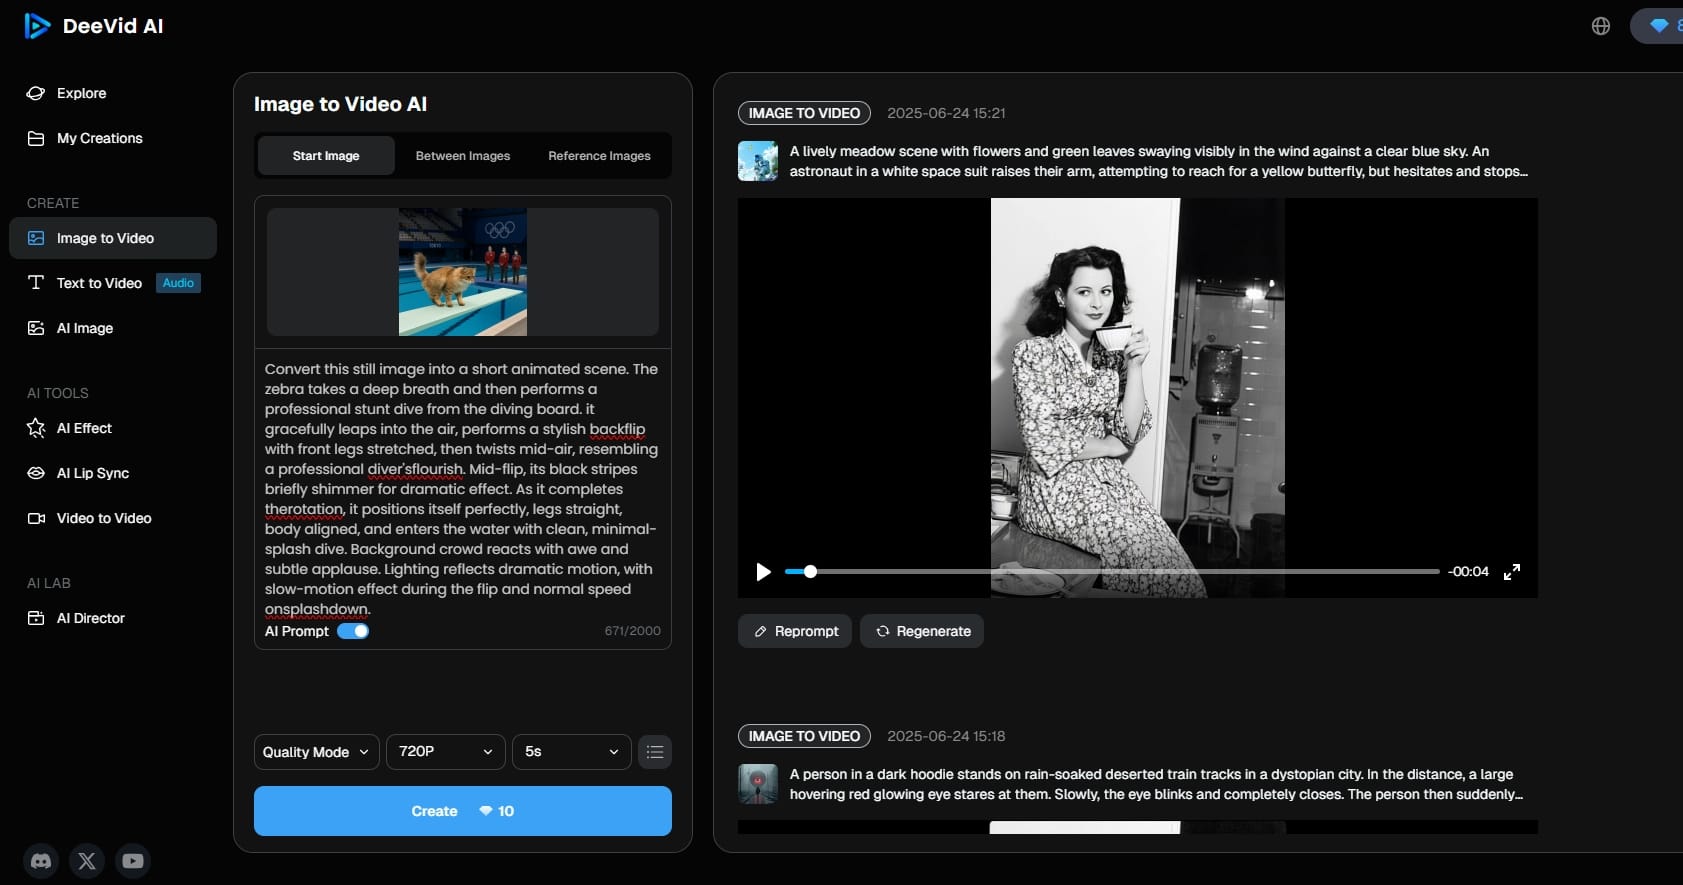
Task: Click the lively meadow scene prompt text
Action: click(1159, 161)
